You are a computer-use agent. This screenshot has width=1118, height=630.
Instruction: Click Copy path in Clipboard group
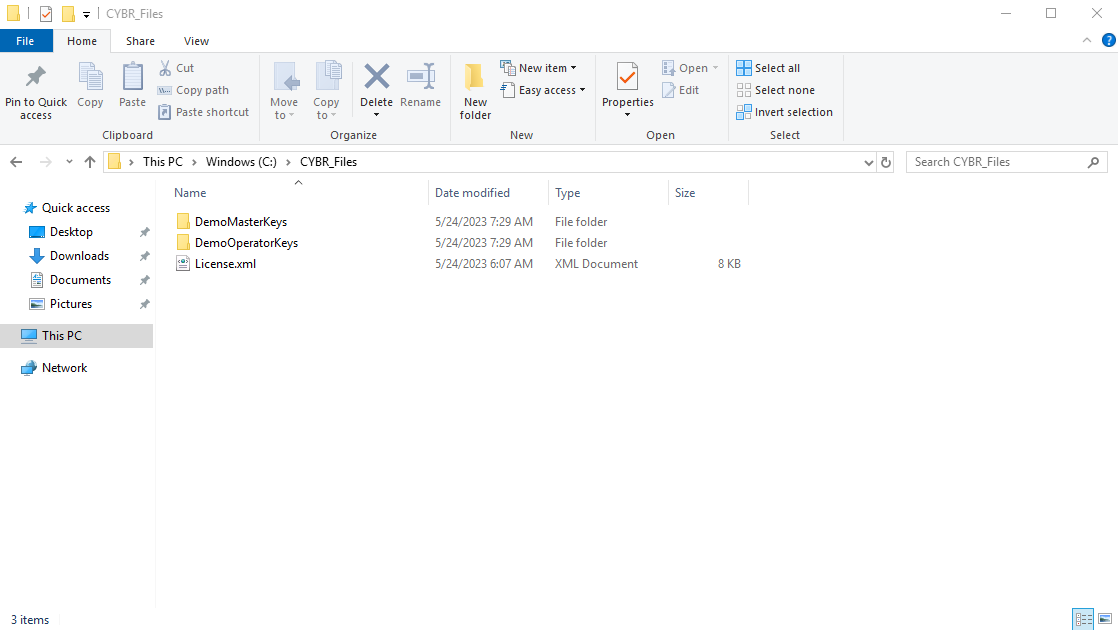(x=193, y=90)
